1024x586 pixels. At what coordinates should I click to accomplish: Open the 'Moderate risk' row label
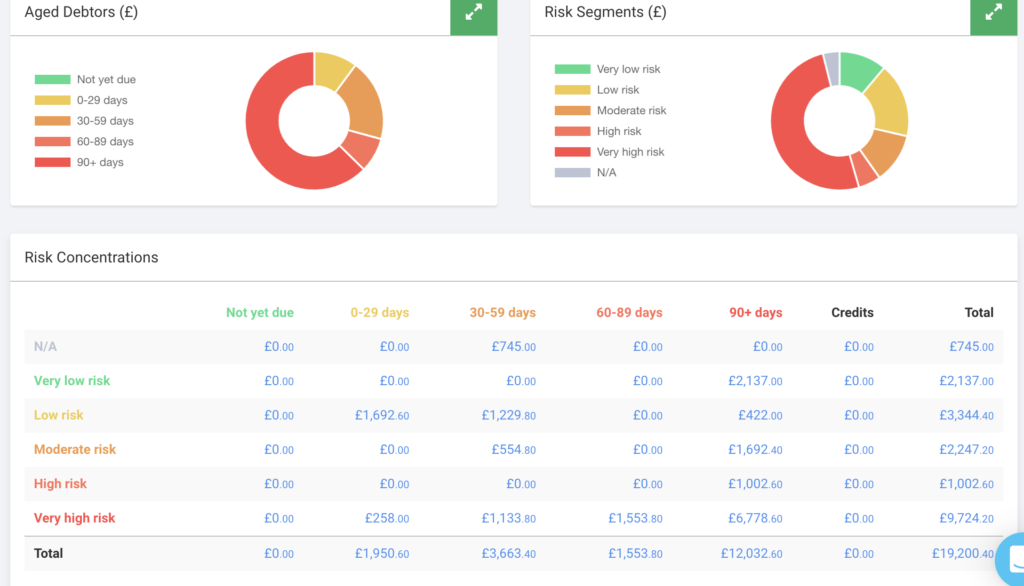pyautogui.click(x=75, y=450)
